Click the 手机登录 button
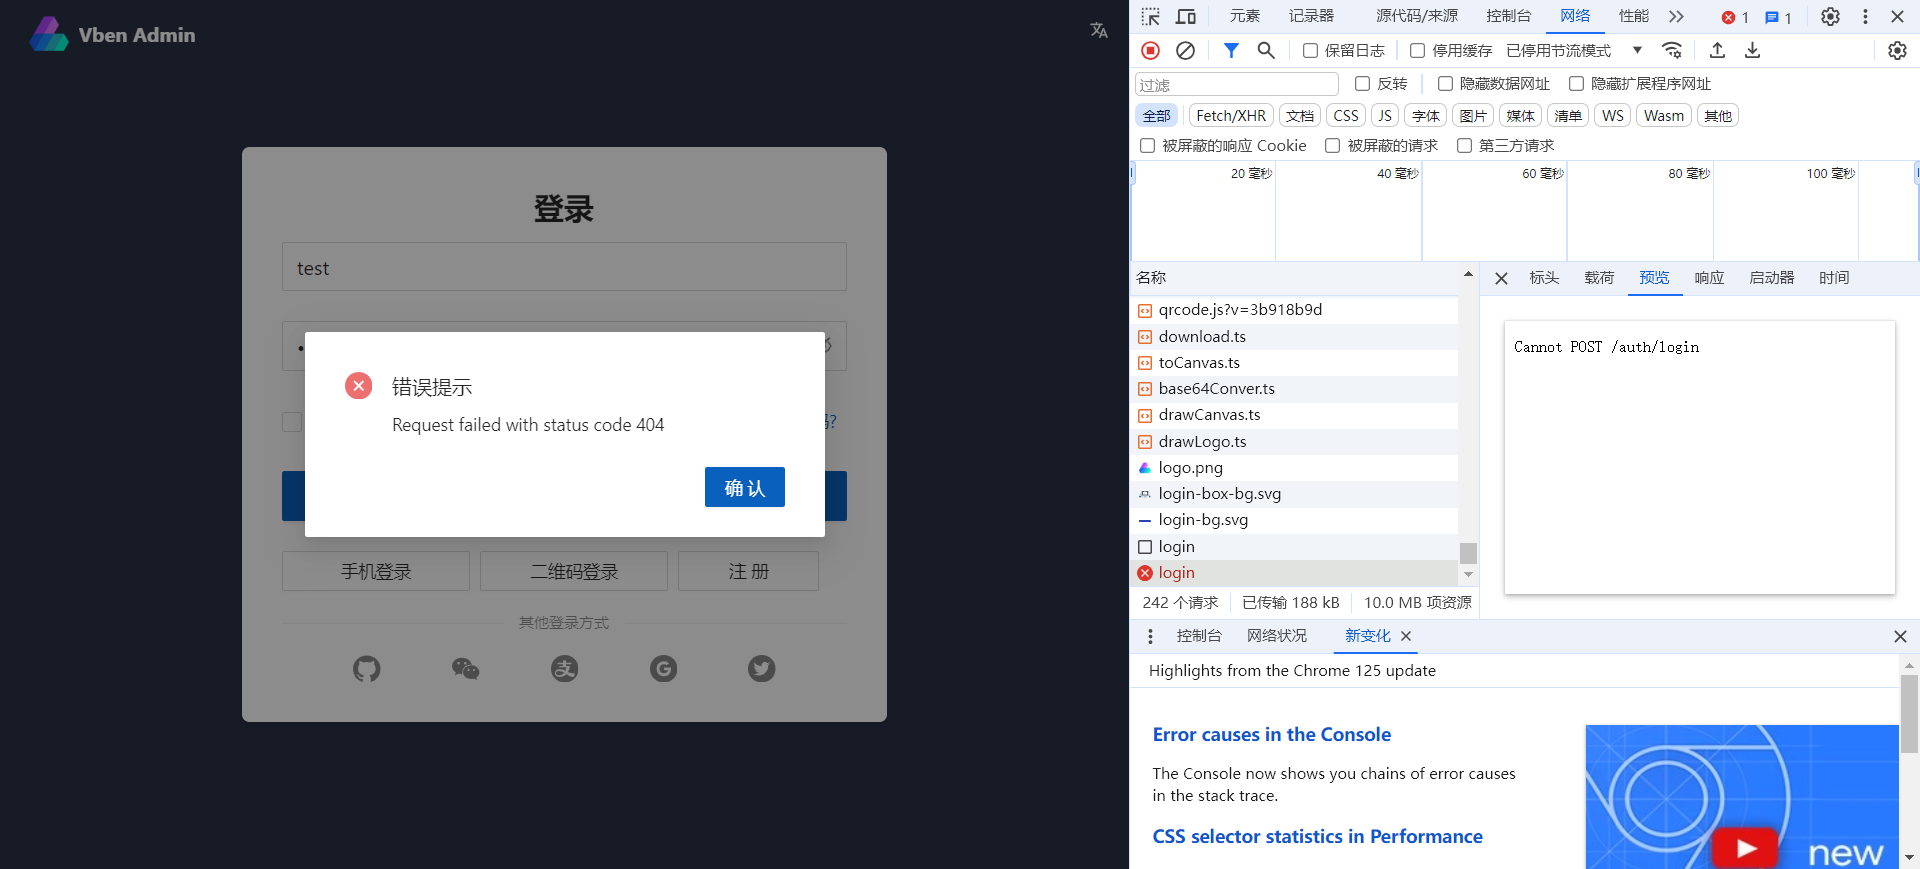This screenshot has height=869, width=1920. coord(376,571)
